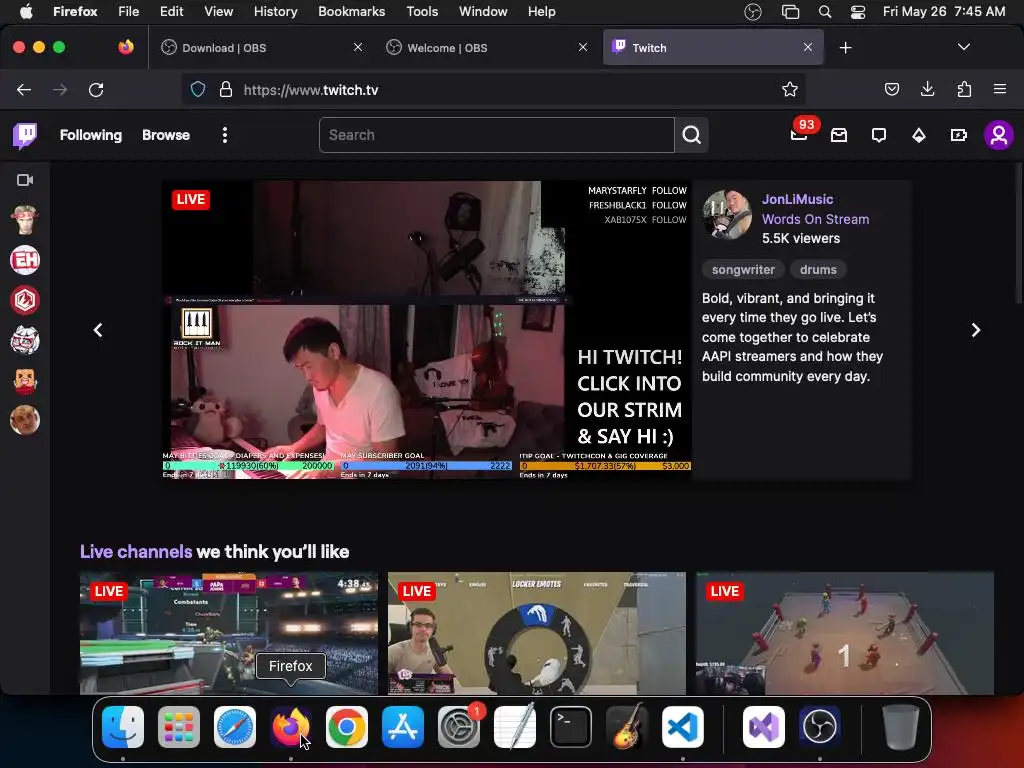Image resolution: width=1024 pixels, height=768 pixels.
Task: Open Firefox downloads panel
Action: point(927,89)
